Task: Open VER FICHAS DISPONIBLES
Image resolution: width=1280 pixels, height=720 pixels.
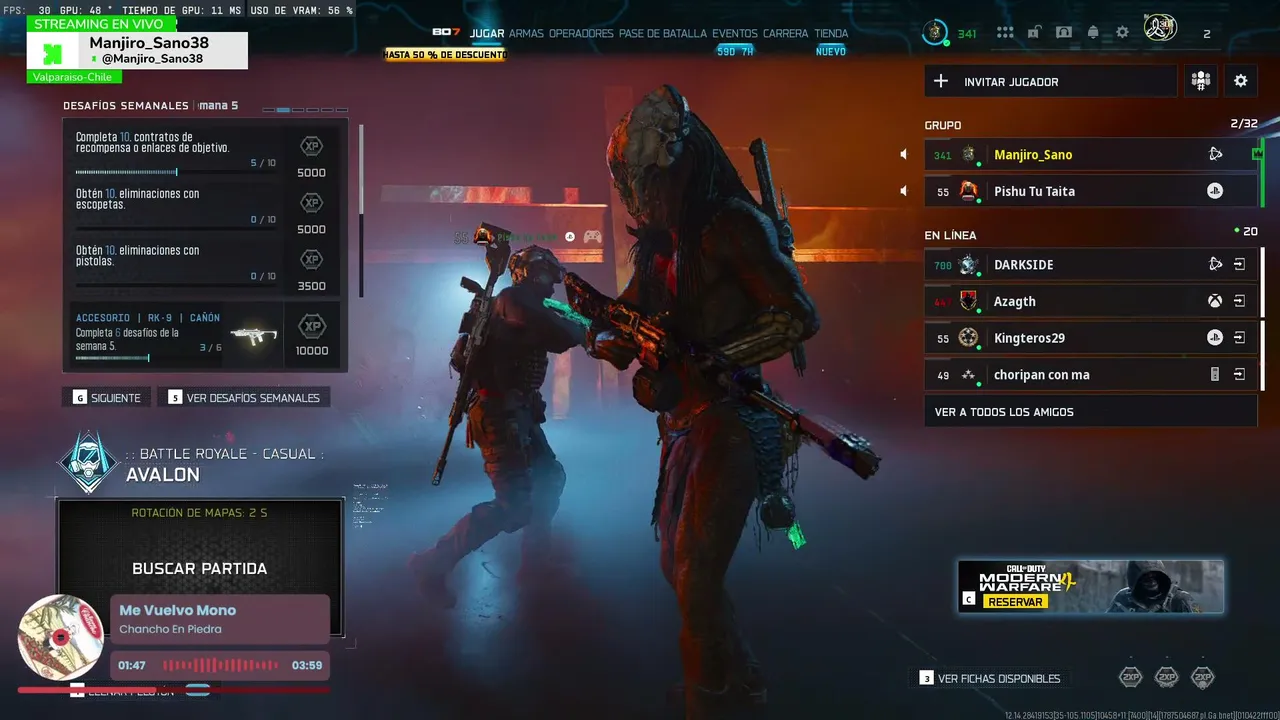Action: 990,678
